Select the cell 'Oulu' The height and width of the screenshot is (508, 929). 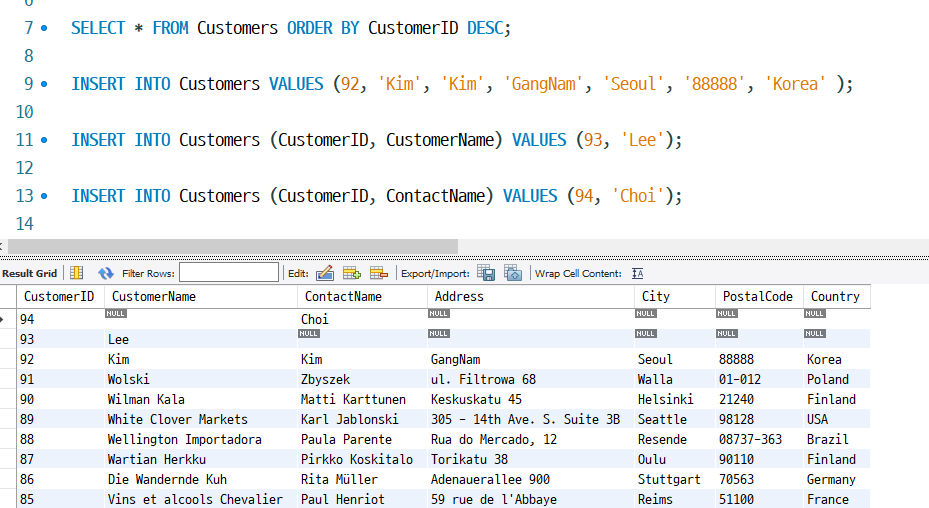click(x=674, y=459)
